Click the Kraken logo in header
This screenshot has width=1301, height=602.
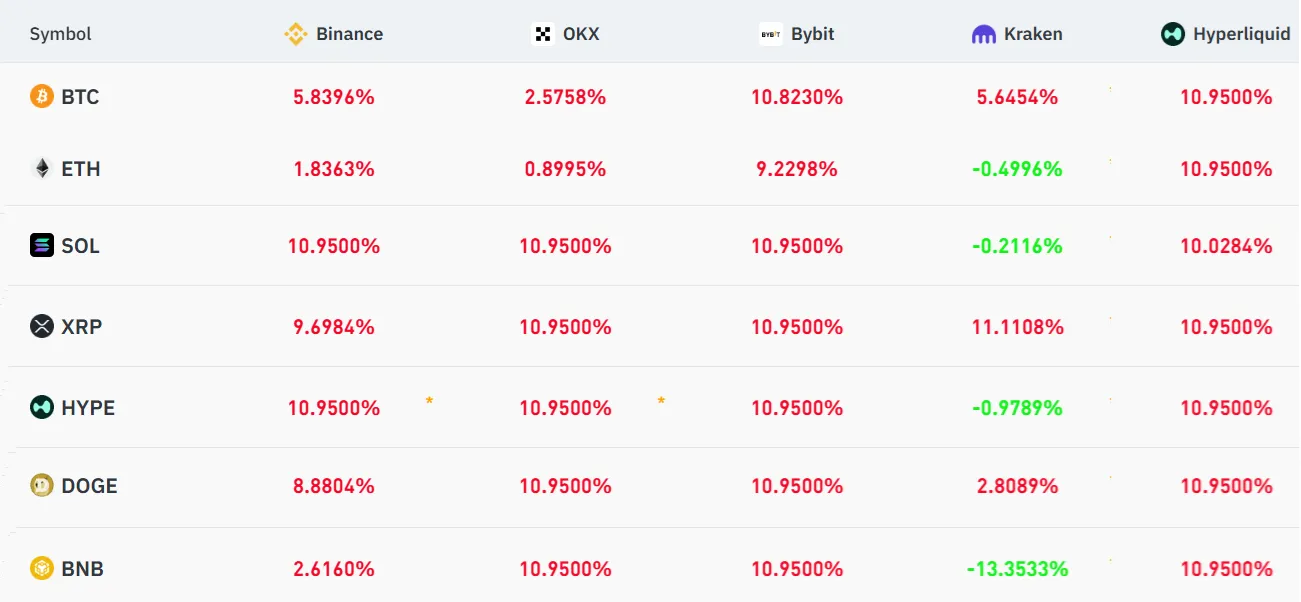click(984, 34)
